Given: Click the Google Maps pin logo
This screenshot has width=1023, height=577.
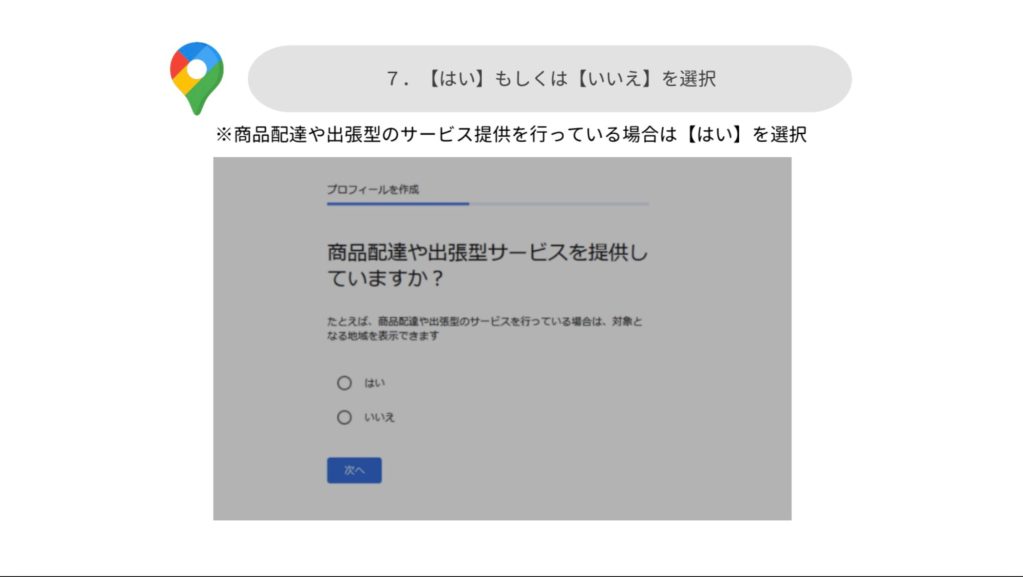Looking at the screenshot, I should point(196,78).
